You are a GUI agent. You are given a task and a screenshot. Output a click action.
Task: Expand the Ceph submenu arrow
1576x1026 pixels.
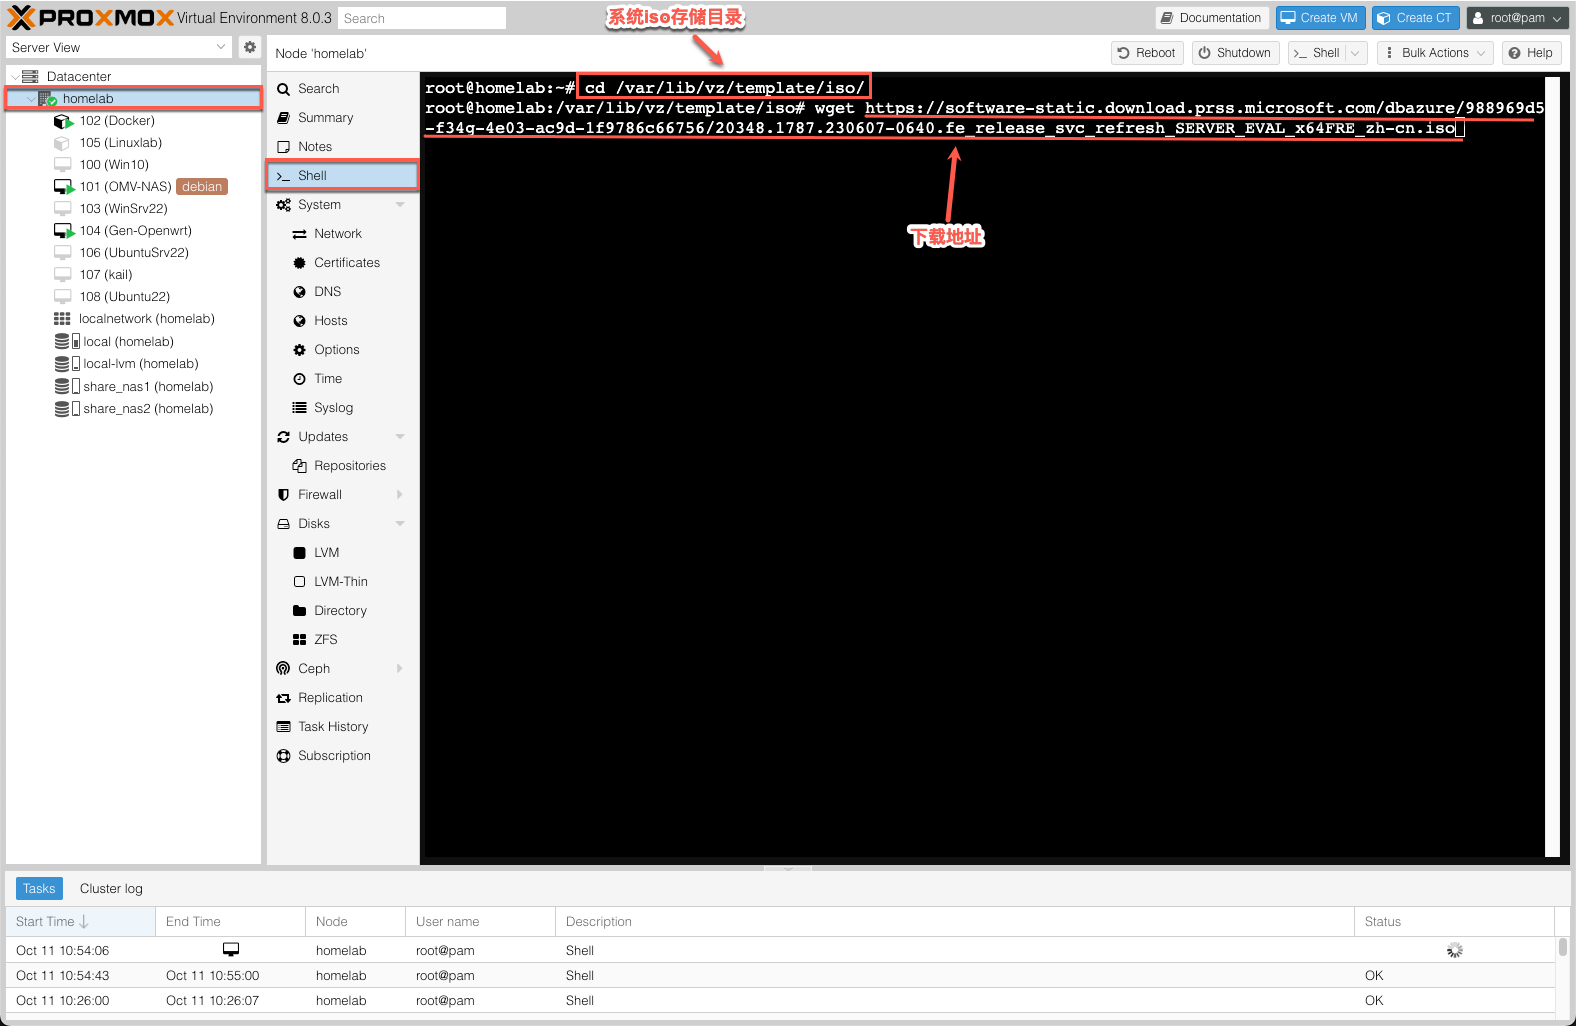tap(400, 669)
